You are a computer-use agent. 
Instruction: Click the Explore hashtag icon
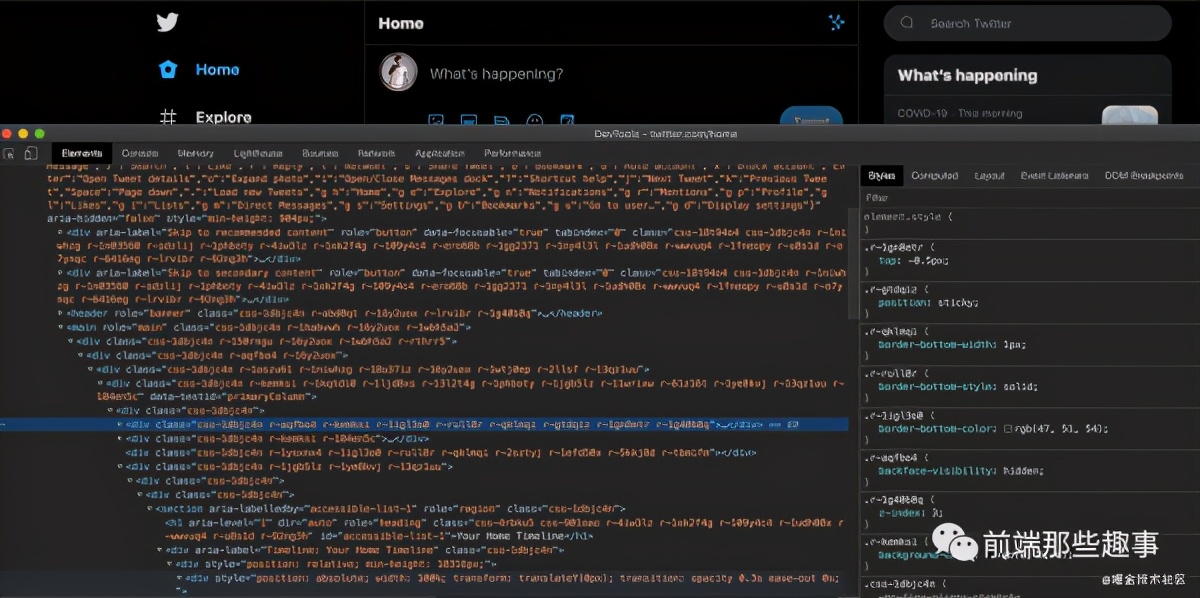coord(168,117)
